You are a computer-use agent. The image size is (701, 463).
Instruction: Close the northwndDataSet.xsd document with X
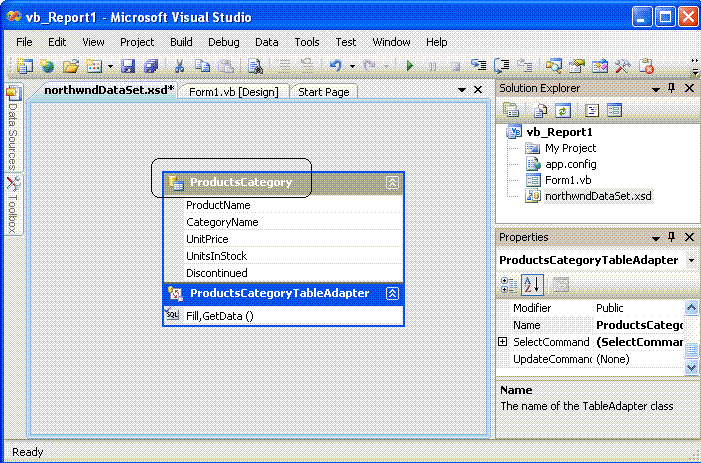tap(478, 90)
